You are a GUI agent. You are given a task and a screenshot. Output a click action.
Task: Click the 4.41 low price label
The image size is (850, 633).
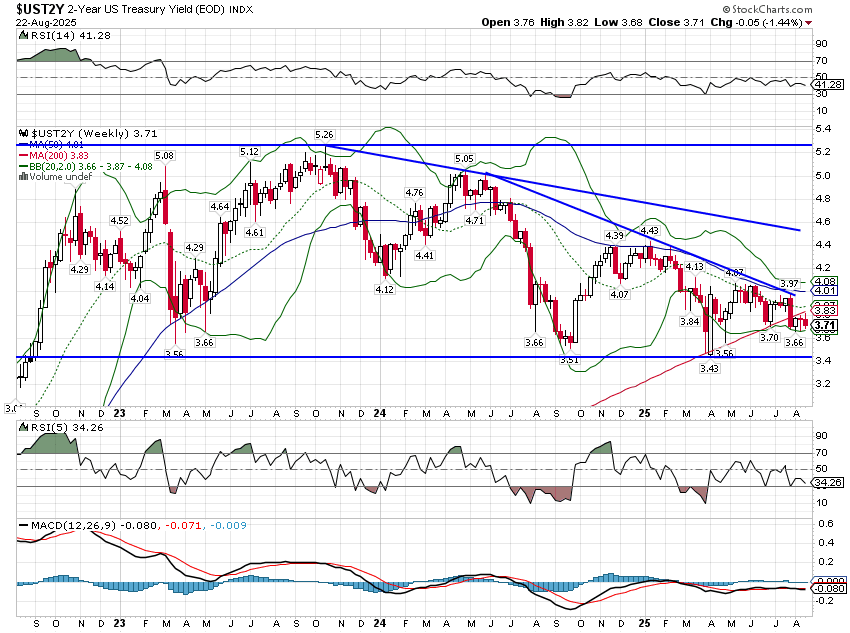(424, 255)
